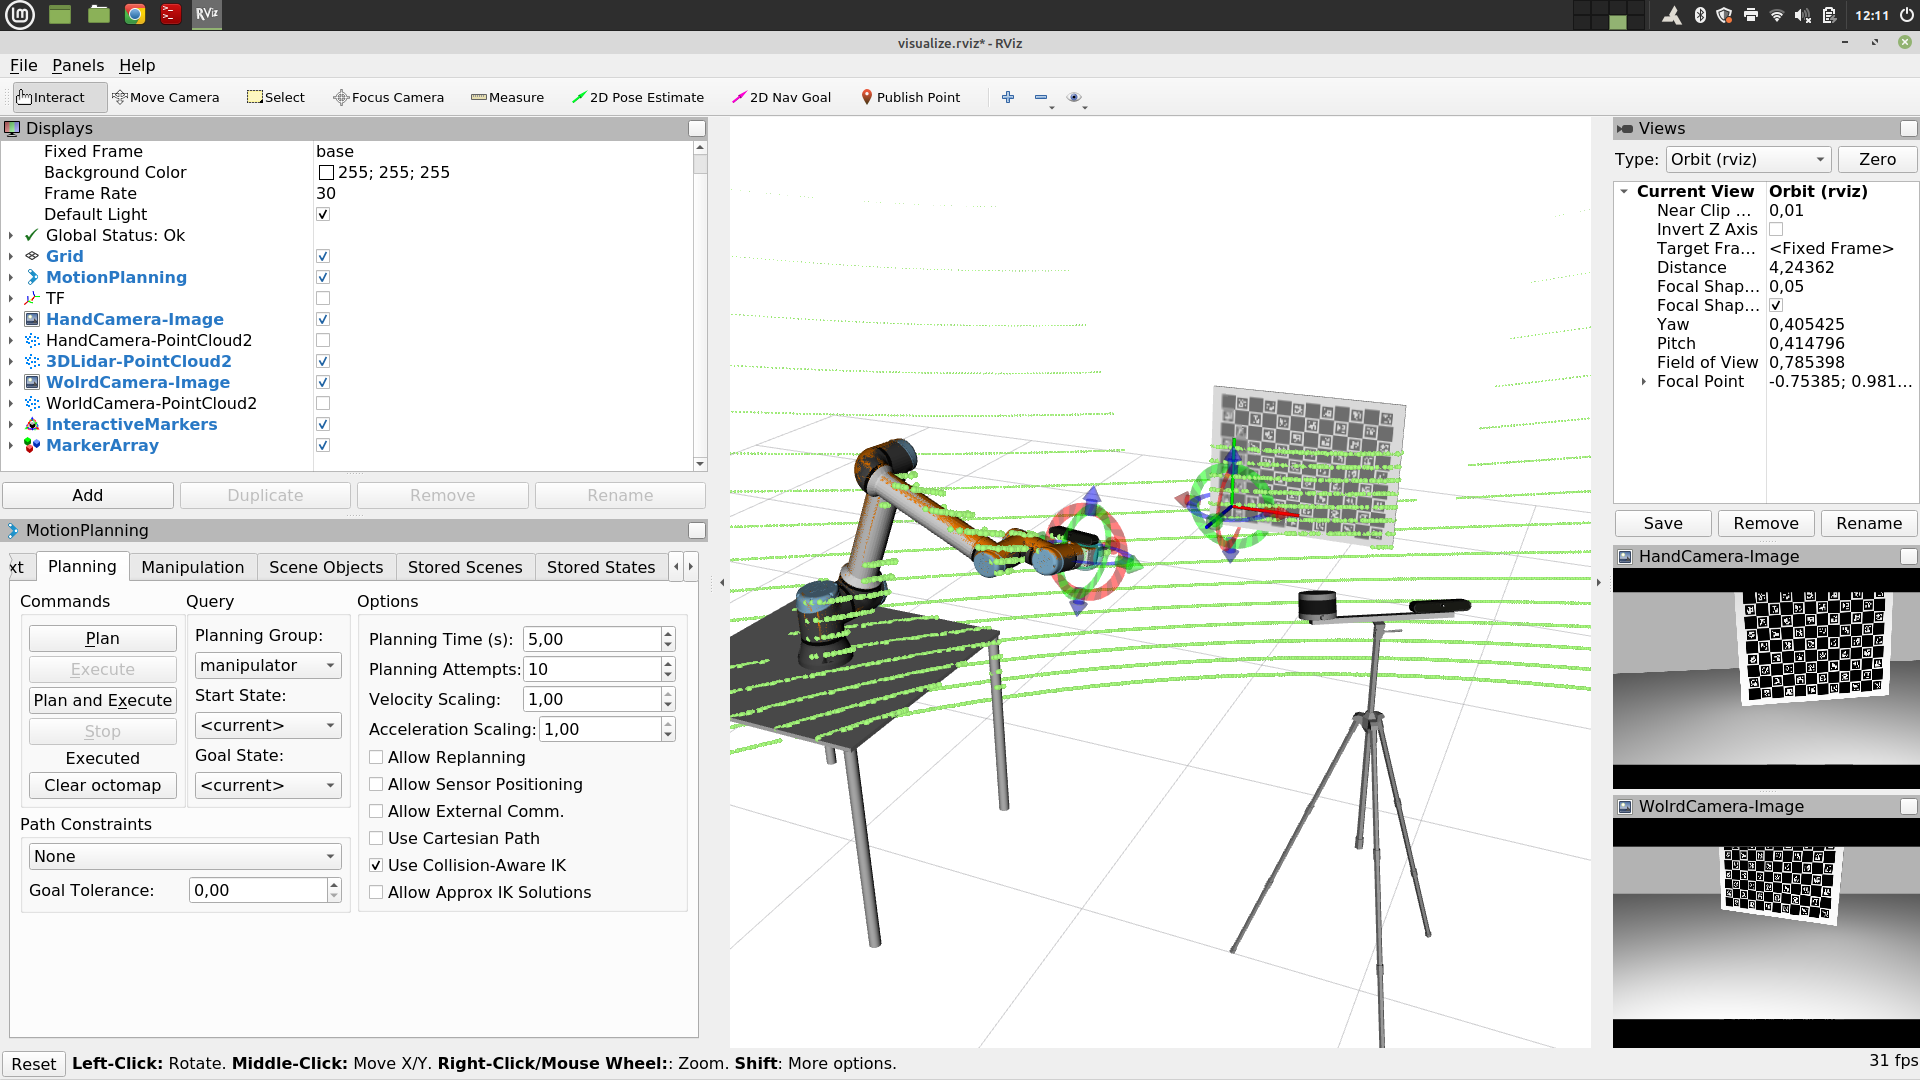Open Chrome from the taskbar

[135, 14]
